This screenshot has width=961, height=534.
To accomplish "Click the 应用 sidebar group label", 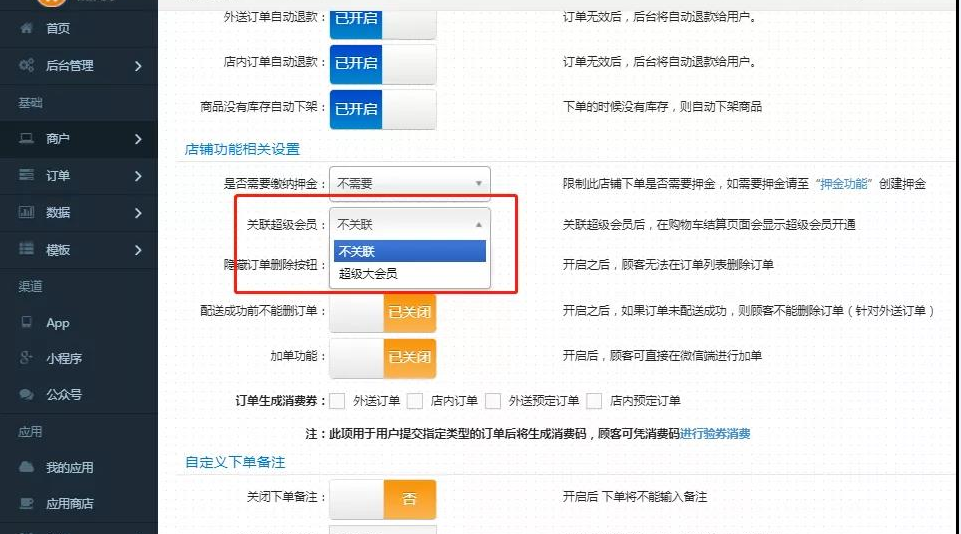I will [x=31, y=432].
